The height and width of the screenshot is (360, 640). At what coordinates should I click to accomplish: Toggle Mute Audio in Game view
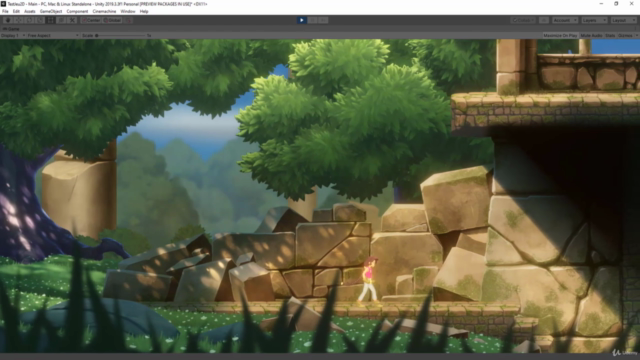pyautogui.click(x=591, y=36)
